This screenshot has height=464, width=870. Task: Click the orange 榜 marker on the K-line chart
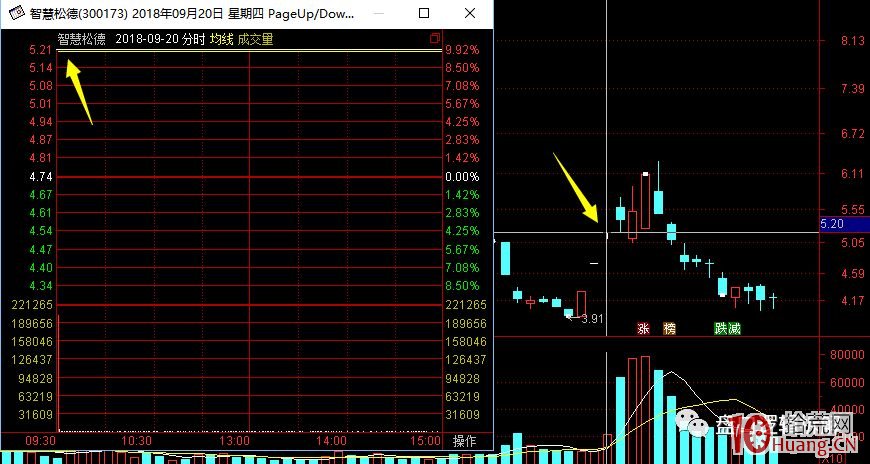point(670,329)
